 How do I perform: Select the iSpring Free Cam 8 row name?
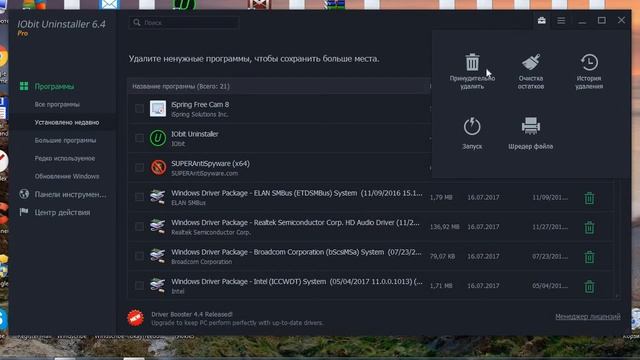coord(200,104)
